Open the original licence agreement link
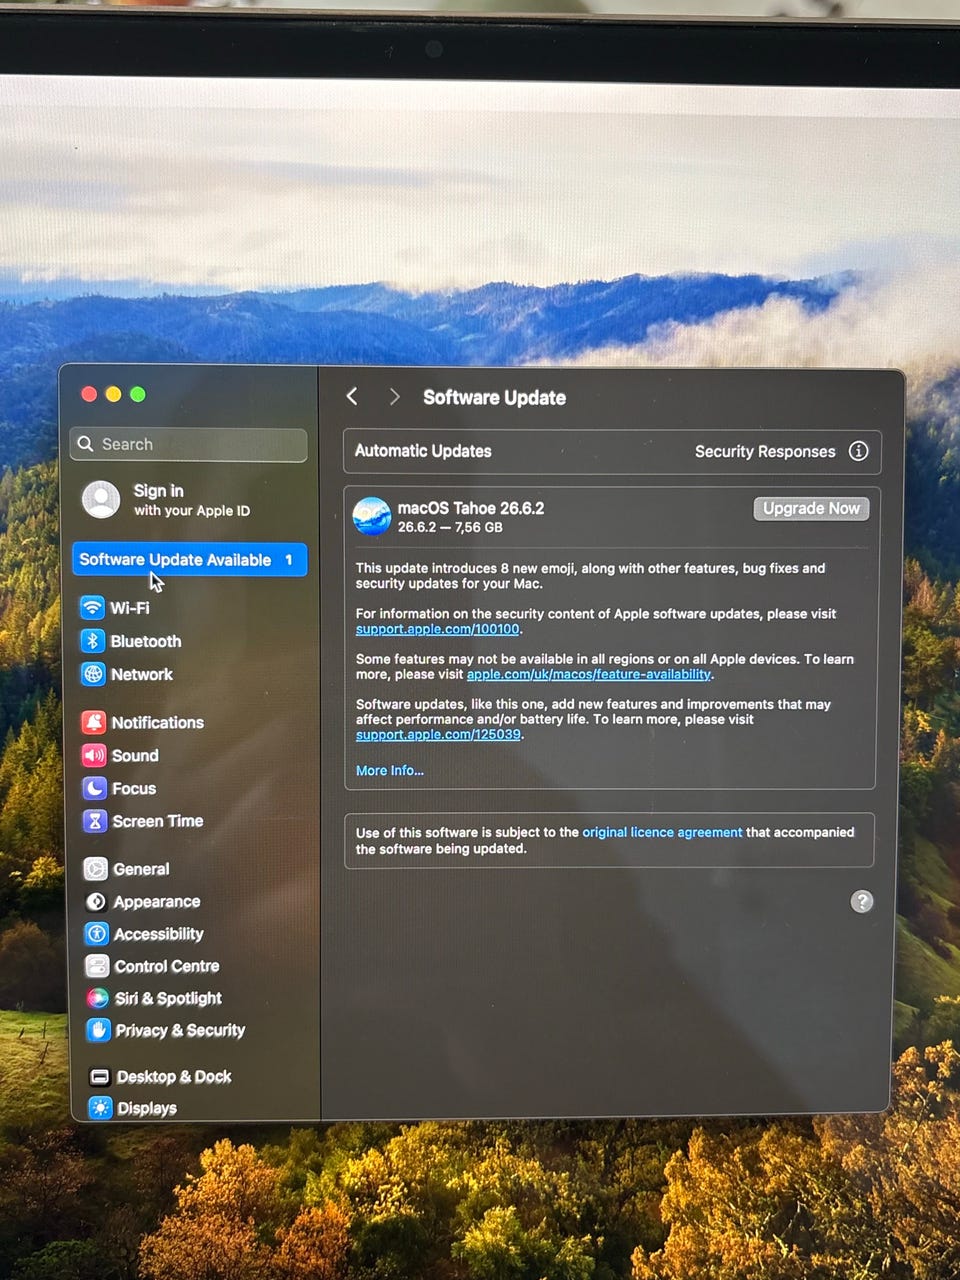Image resolution: width=960 pixels, height=1280 pixels. click(x=662, y=832)
